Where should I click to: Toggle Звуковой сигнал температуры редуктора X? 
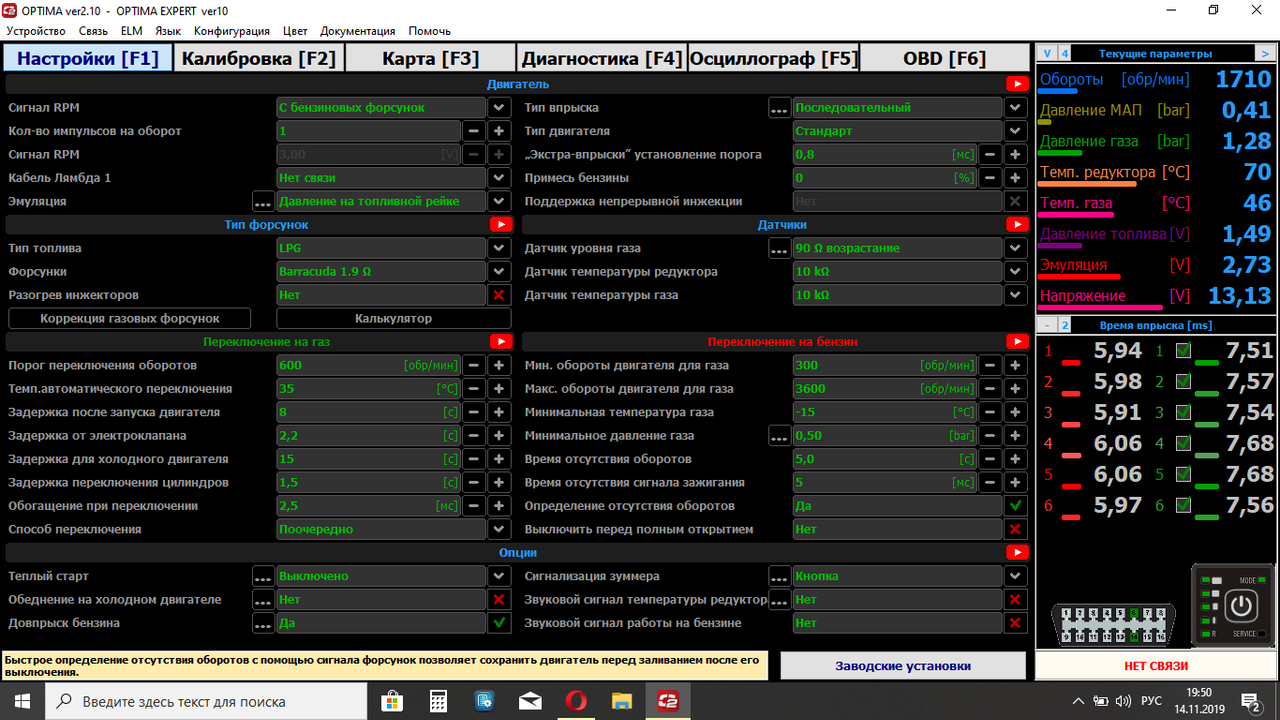[1015, 600]
